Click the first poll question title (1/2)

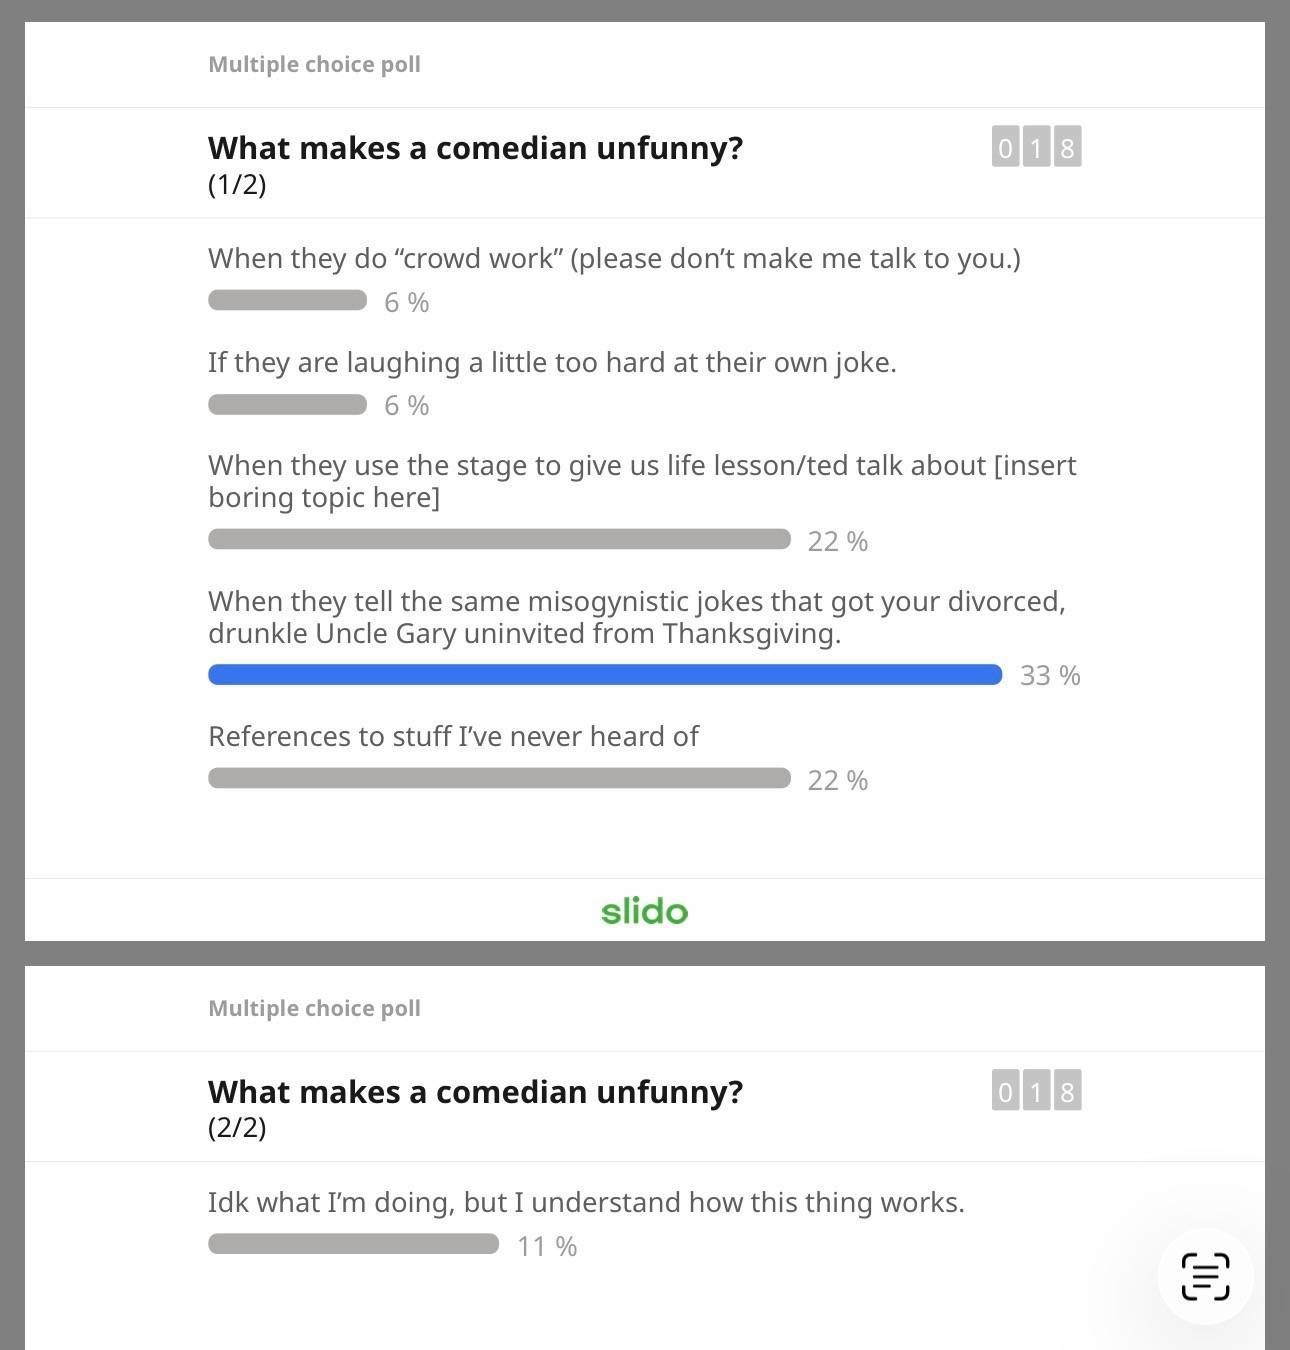(475, 148)
